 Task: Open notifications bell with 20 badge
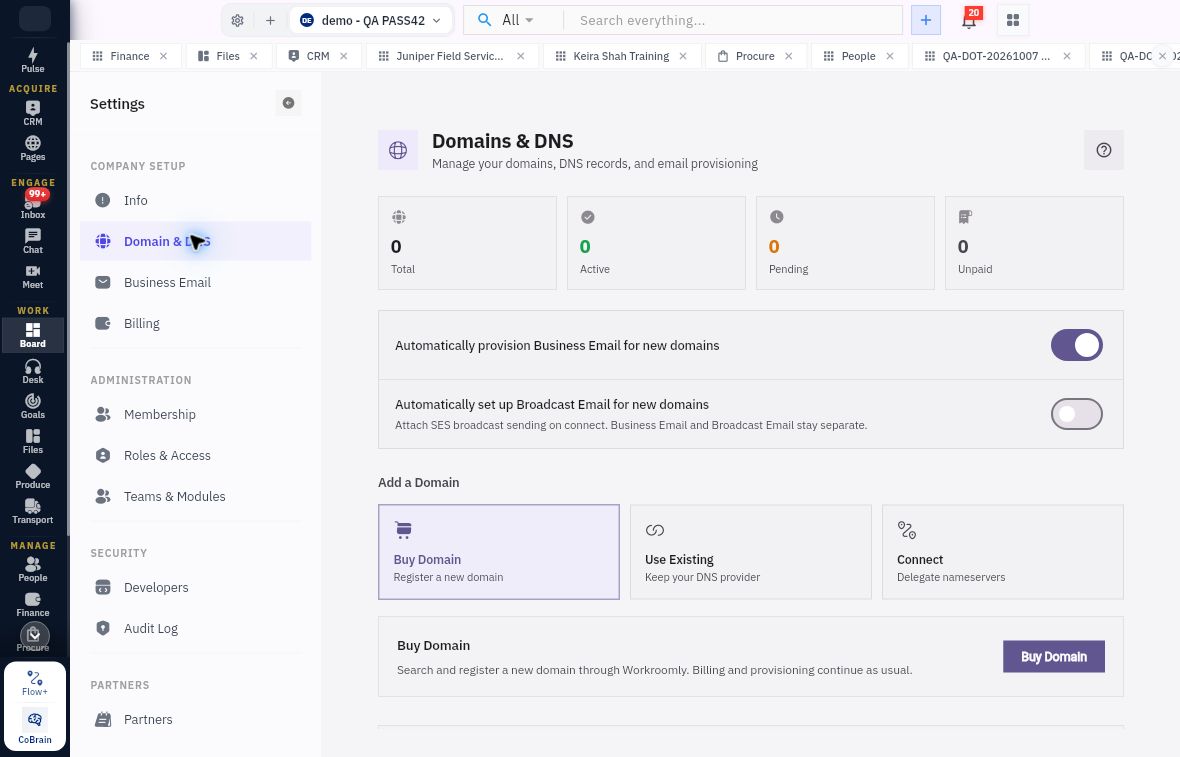969,20
